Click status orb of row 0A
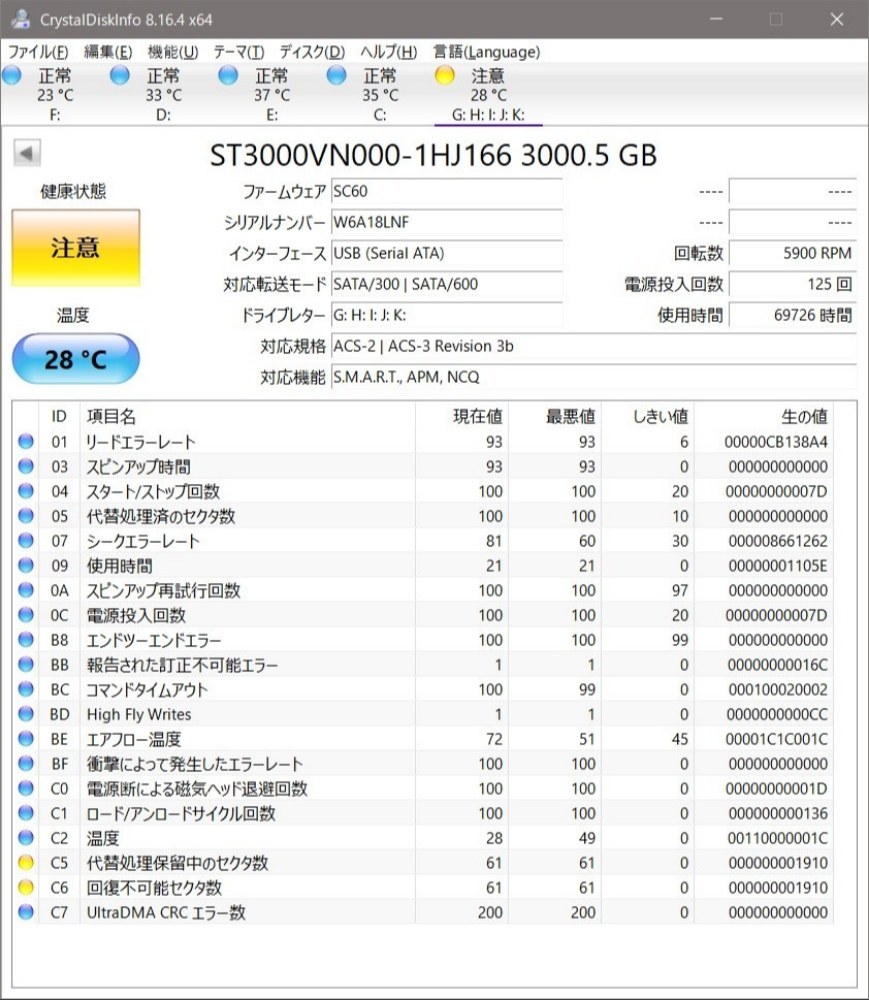This screenshot has height=1000, width=869. [x=26, y=590]
